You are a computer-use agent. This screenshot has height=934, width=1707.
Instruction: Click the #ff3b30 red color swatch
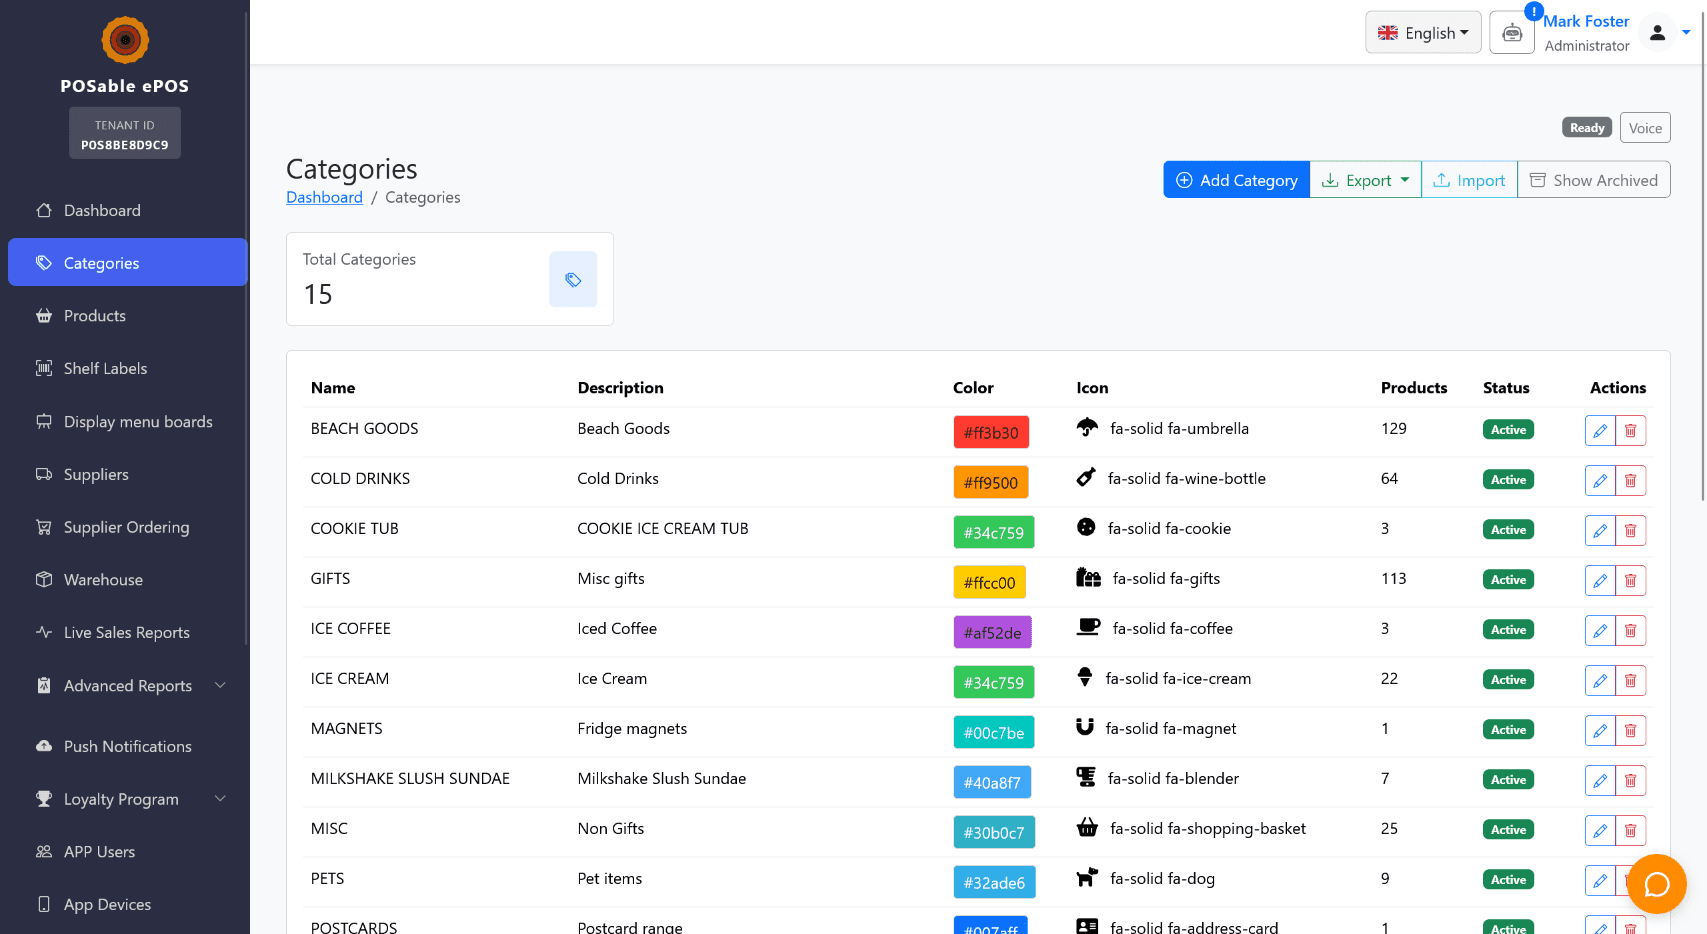tap(990, 432)
